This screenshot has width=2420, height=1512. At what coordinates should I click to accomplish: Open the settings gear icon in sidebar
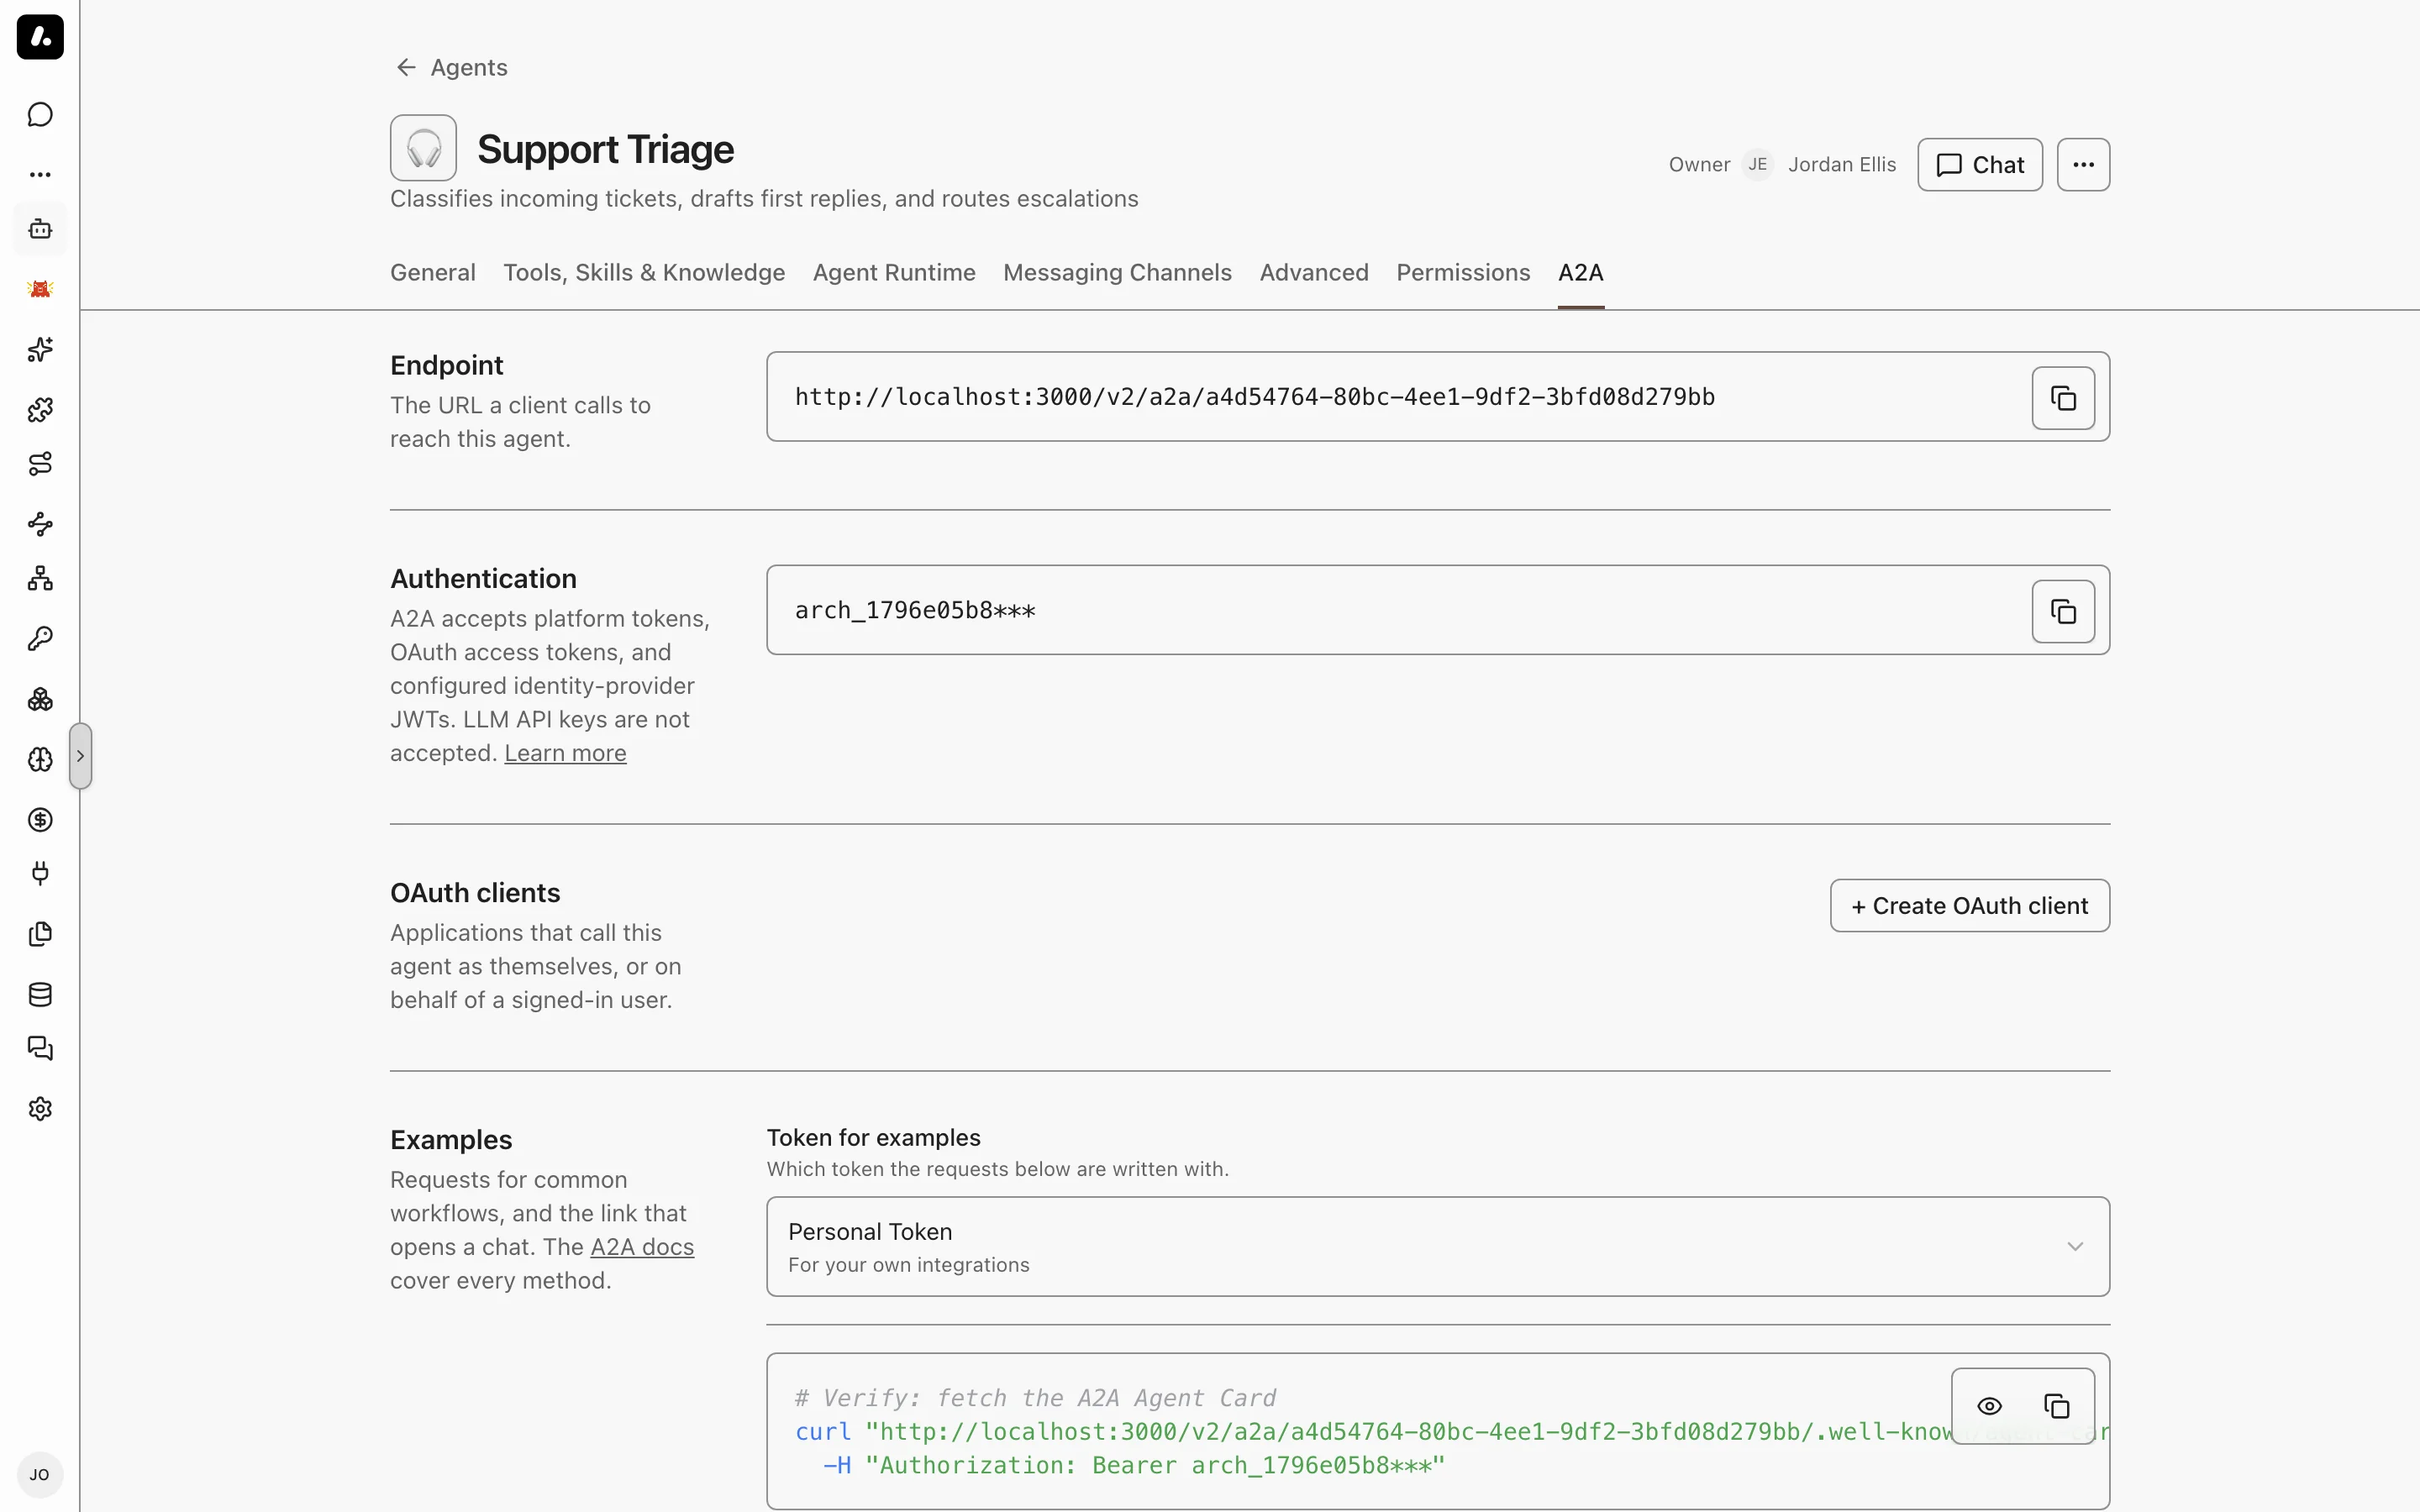40,1109
